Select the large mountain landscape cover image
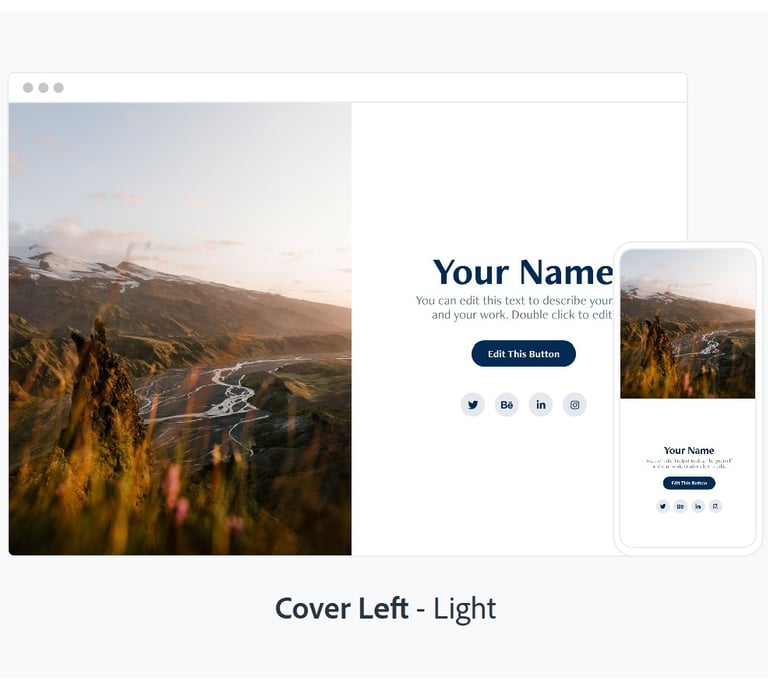Screen dimensions: 768x688 (x=180, y=329)
